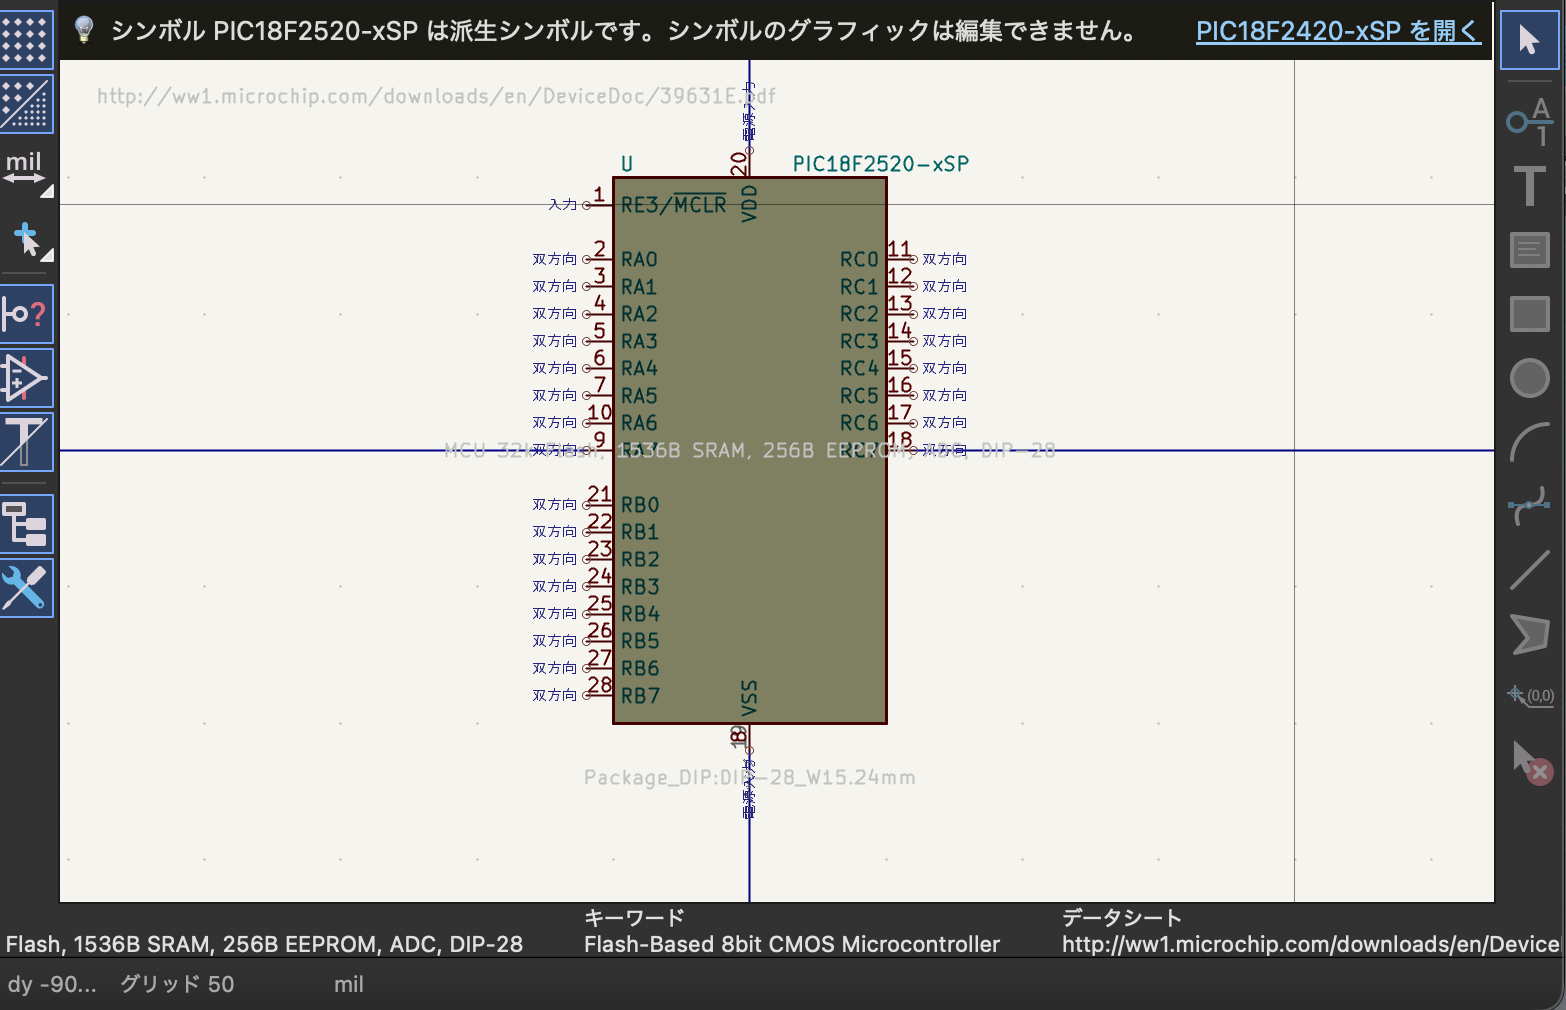1566x1010 pixels.
Task: Click the Package_DIP footprint text
Action: 750,778
